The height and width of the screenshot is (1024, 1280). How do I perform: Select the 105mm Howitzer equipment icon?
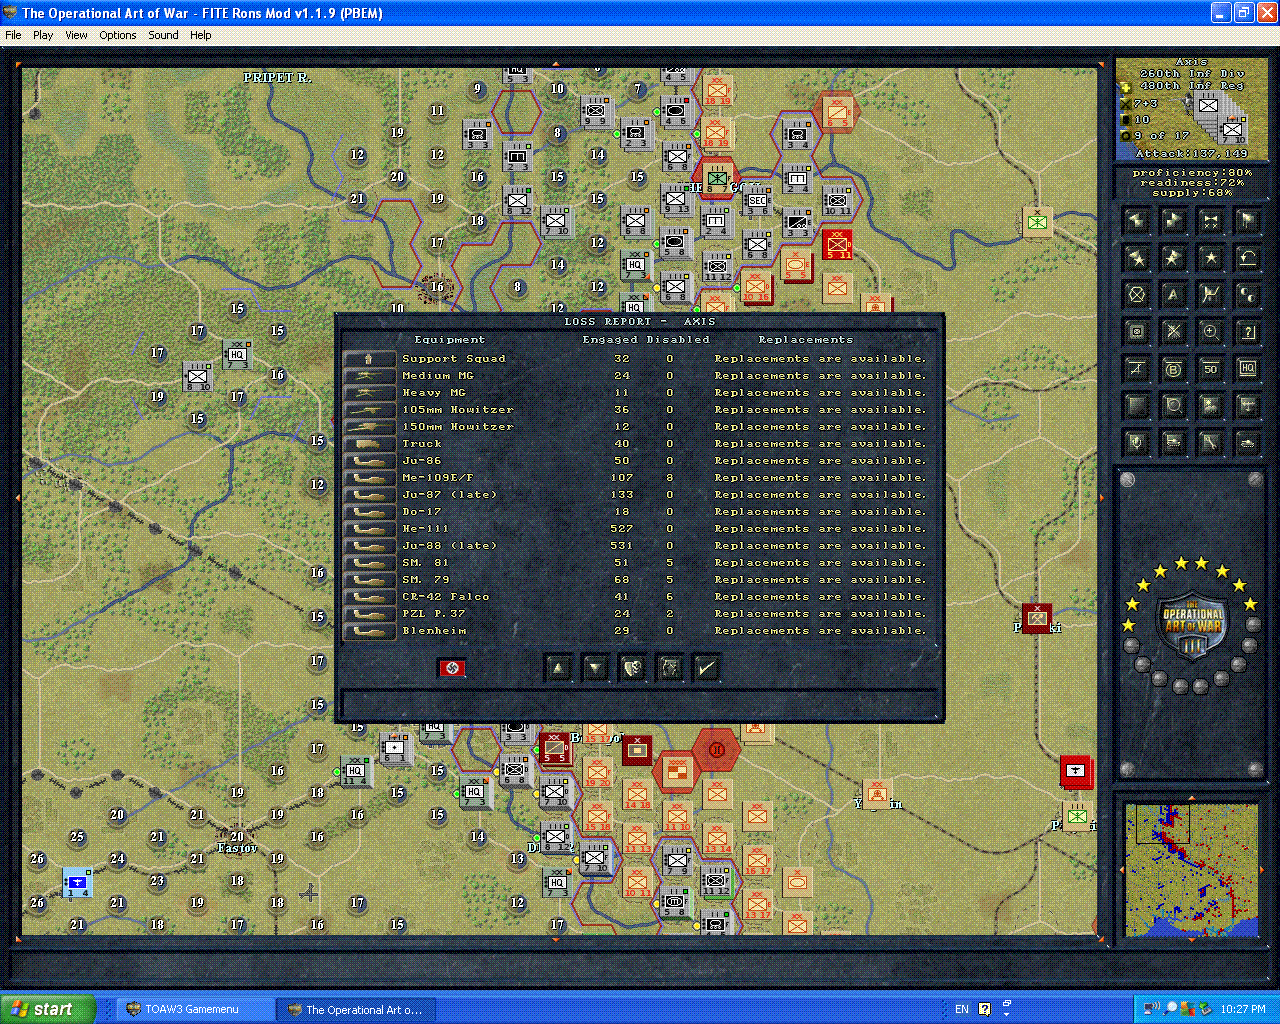(x=369, y=409)
